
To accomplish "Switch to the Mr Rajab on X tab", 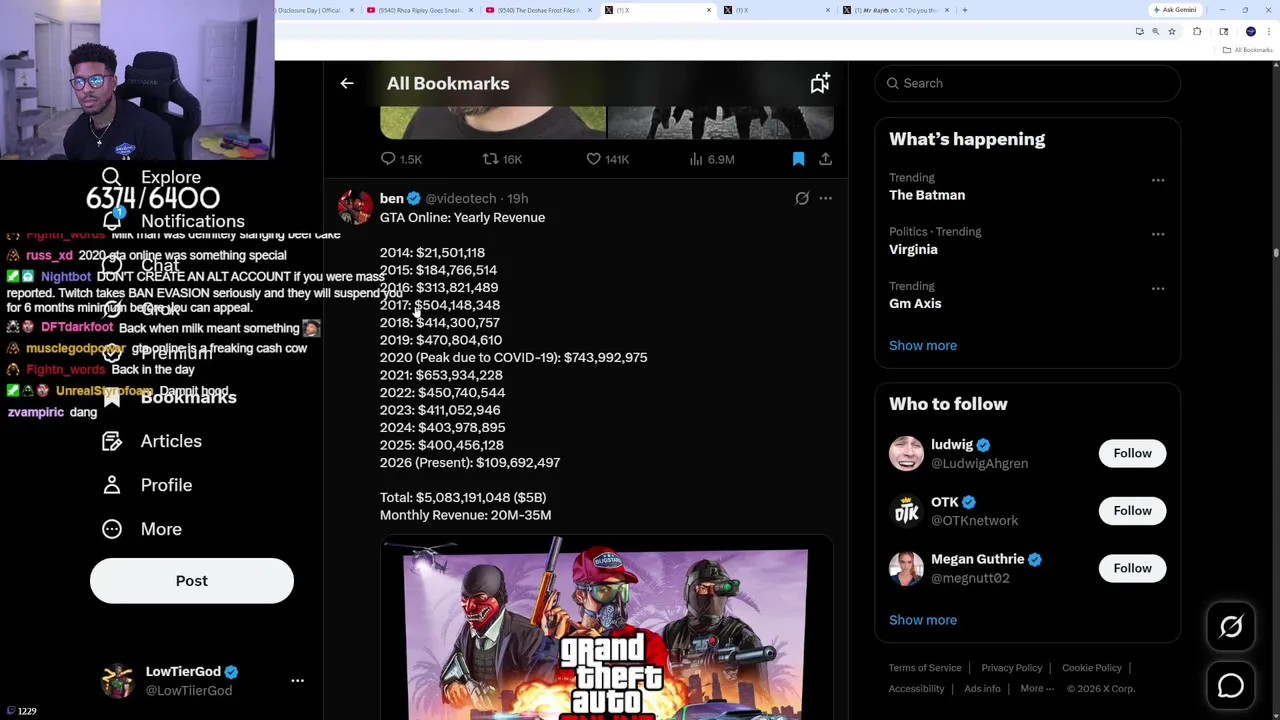I will (x=896, y=10).
